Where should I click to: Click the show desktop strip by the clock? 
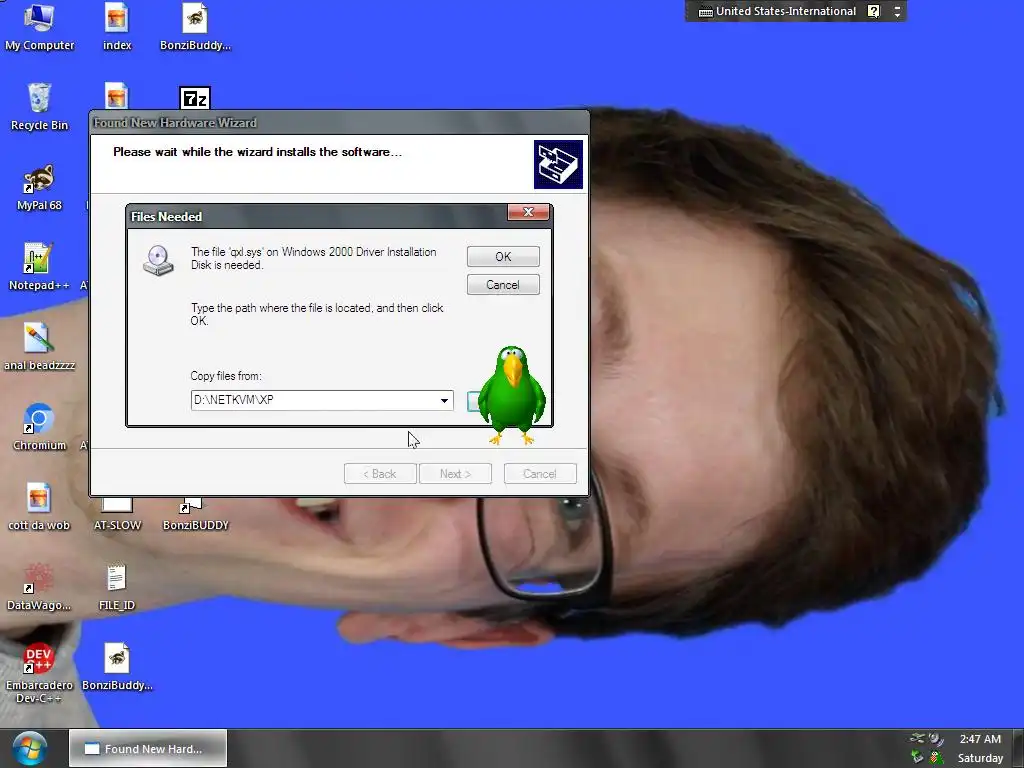[x=1018, y=748]
